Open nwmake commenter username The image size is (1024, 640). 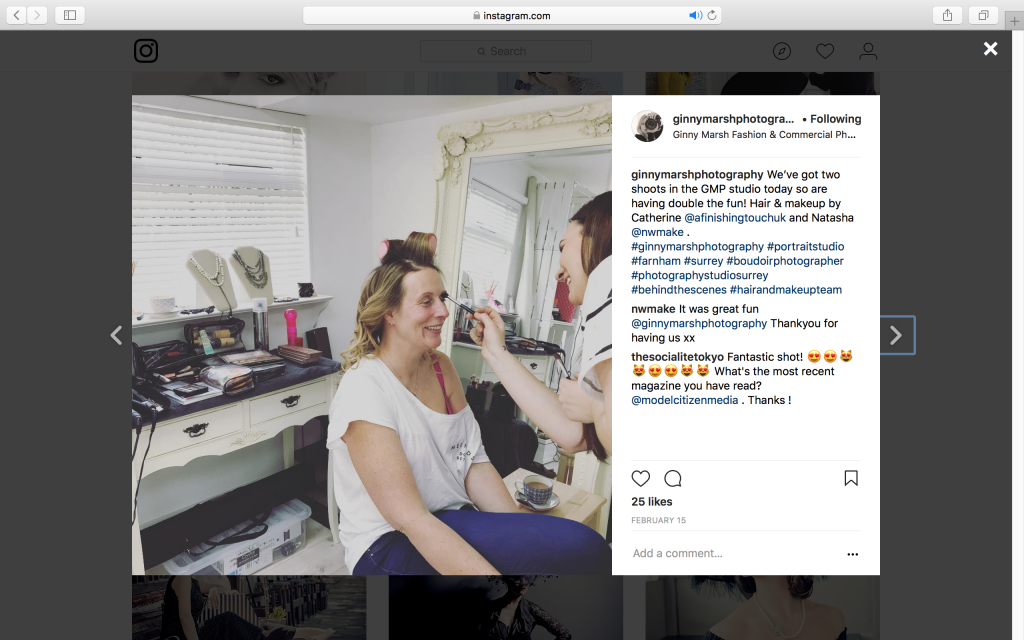(653, 309)
